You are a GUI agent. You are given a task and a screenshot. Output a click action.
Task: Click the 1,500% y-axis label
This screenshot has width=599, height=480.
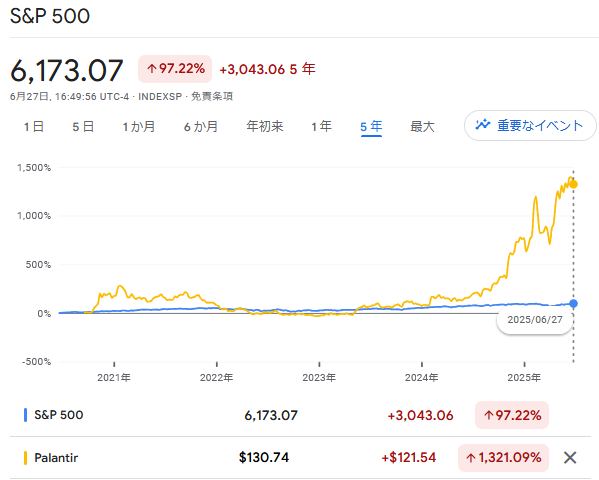tap(34, 167)
